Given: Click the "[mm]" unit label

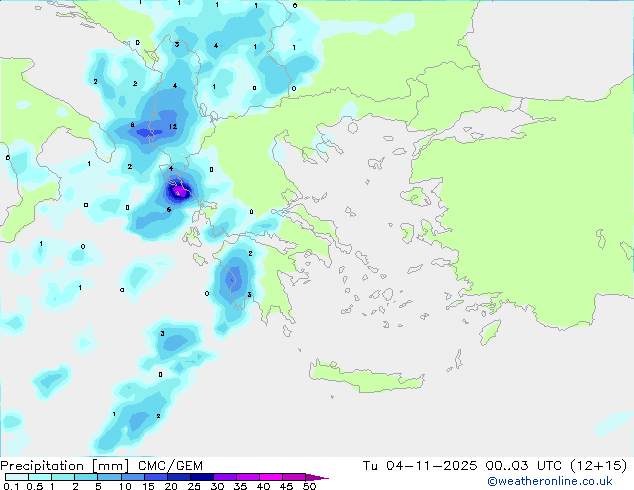Looking at the screenshot, I should [x=111, y=466].
